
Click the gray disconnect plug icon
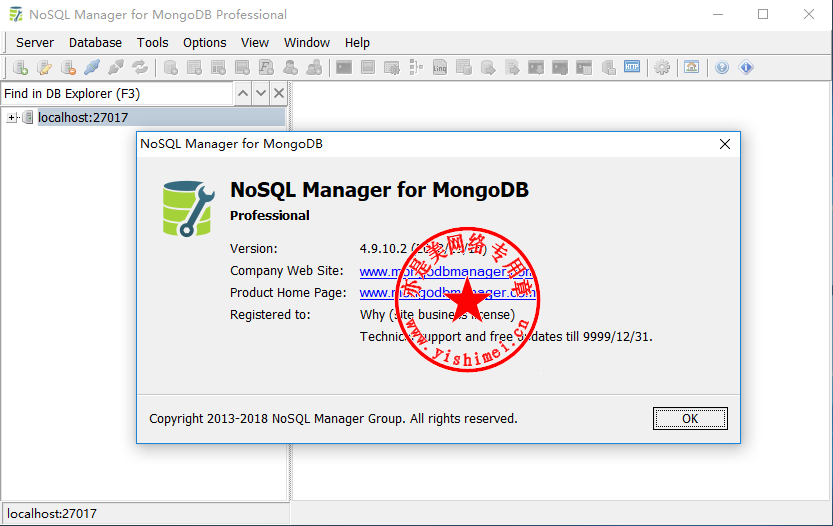(116, 67)
